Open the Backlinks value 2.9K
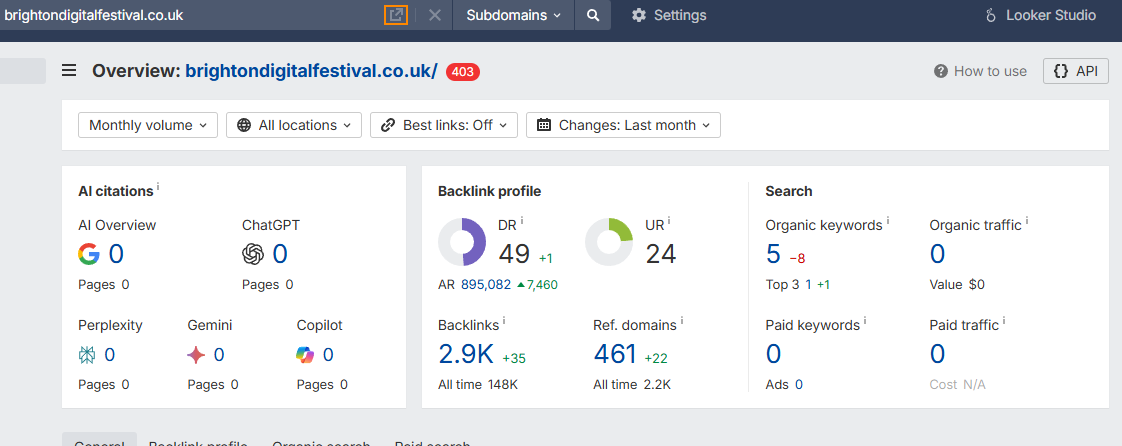1122x446 pixels. point(466,354)
